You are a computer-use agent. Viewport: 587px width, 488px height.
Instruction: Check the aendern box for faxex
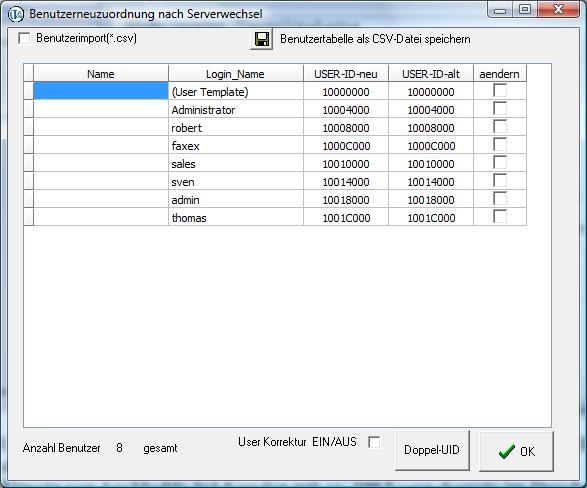point(500,145)
